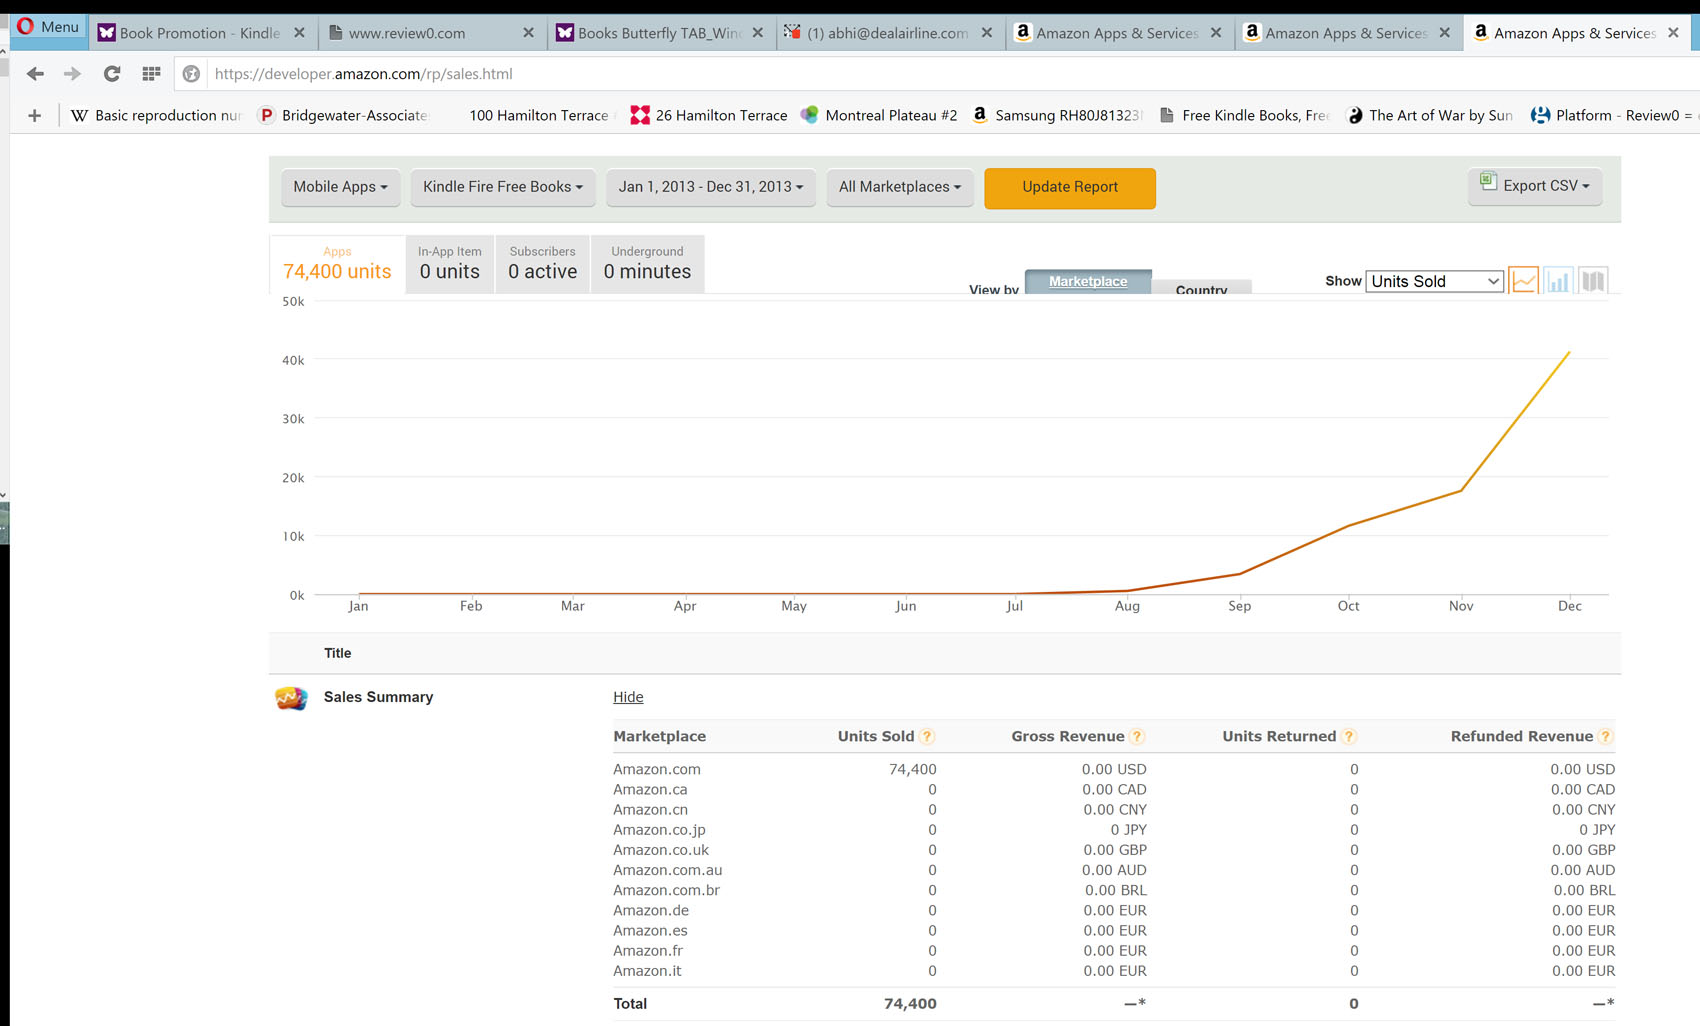Click the Amazon.co.uk marketplace row
1700x1026 pixels.
(x=1114, y=850)
